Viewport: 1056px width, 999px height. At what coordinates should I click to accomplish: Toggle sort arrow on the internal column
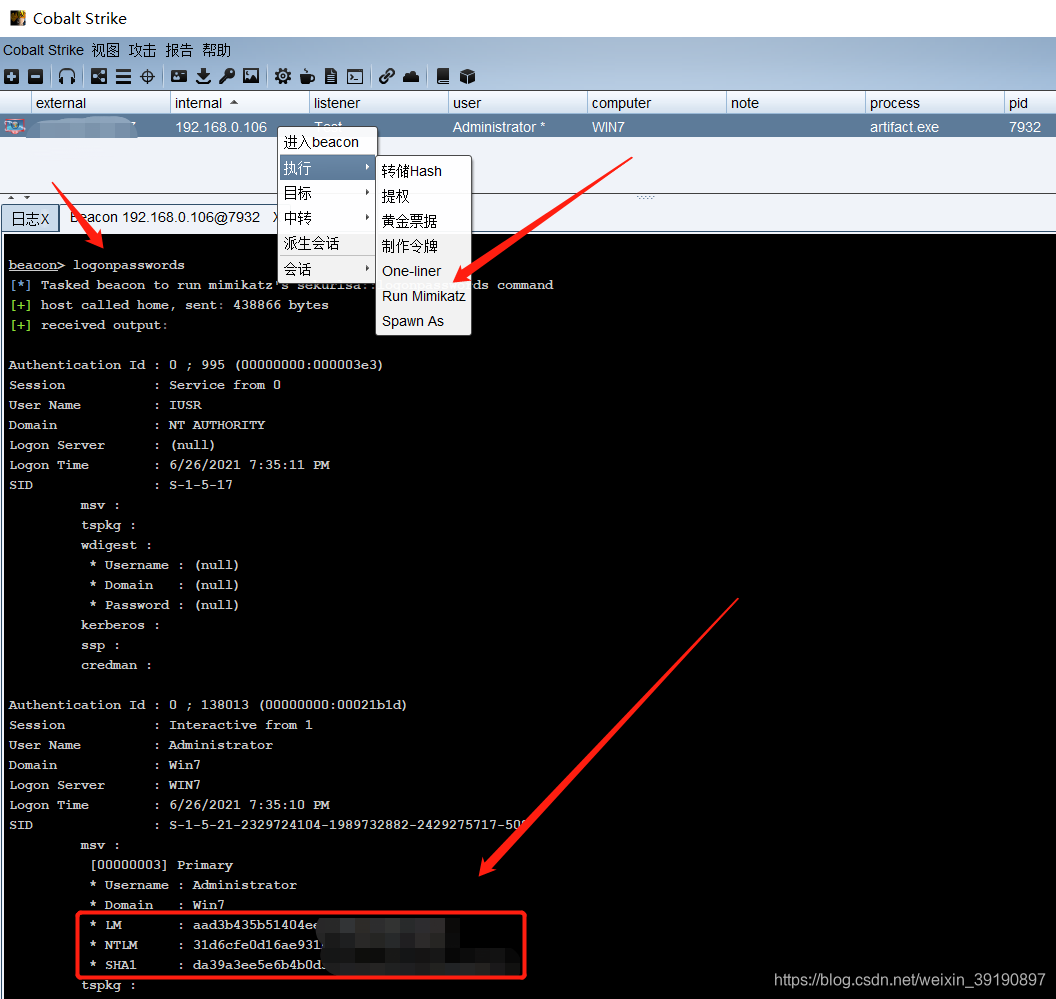pyautogui.click(x=234, y=102)
